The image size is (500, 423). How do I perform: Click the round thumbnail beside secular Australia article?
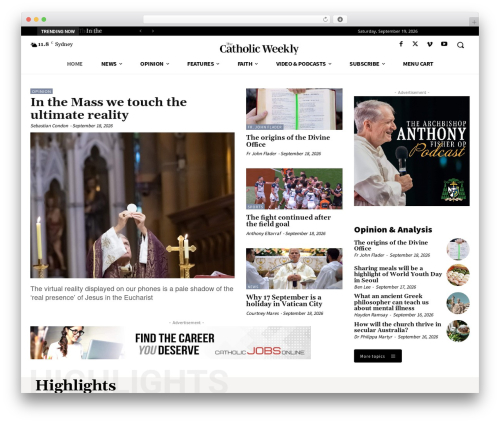pos(458,331)
